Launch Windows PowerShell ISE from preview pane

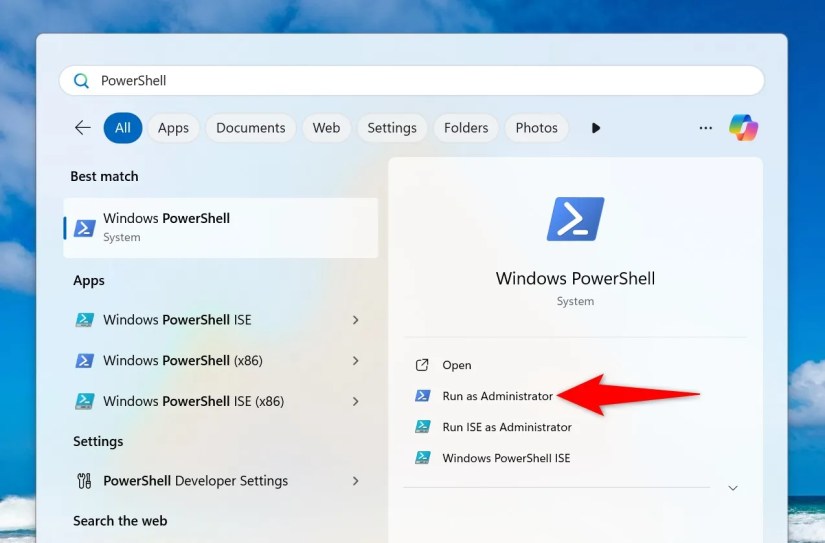pyautogui.click(x=506, y=458)
